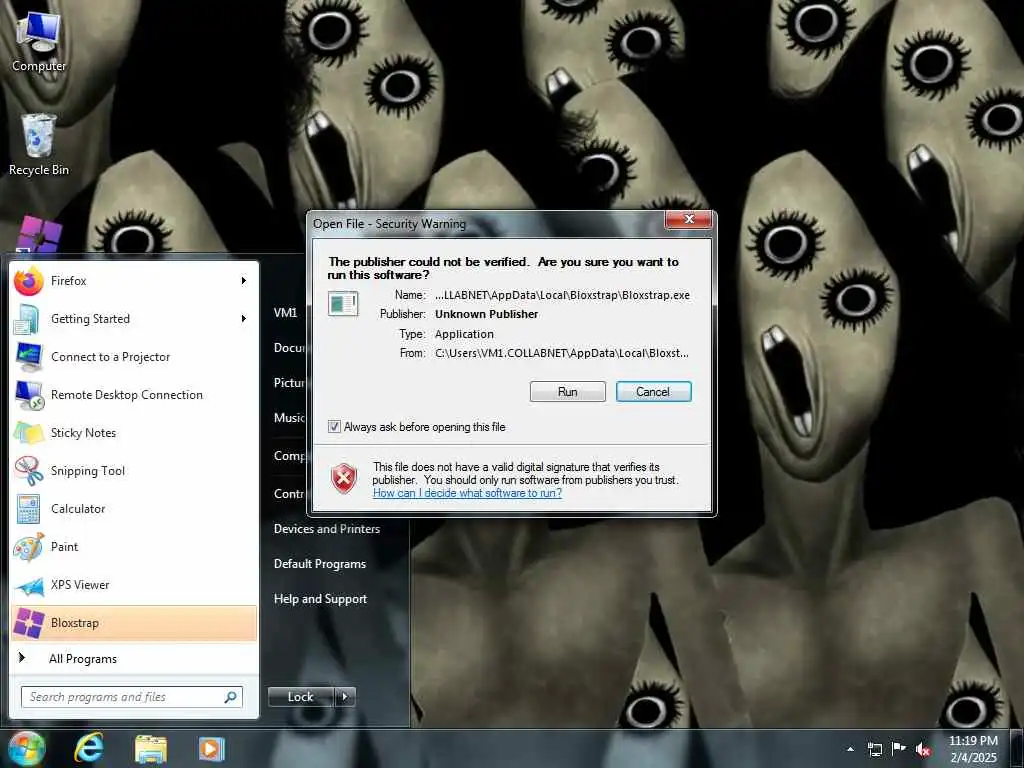Click the Connect to a Projector icon
Viewport: 1024px width, 768px height.
tap(29, 357)
